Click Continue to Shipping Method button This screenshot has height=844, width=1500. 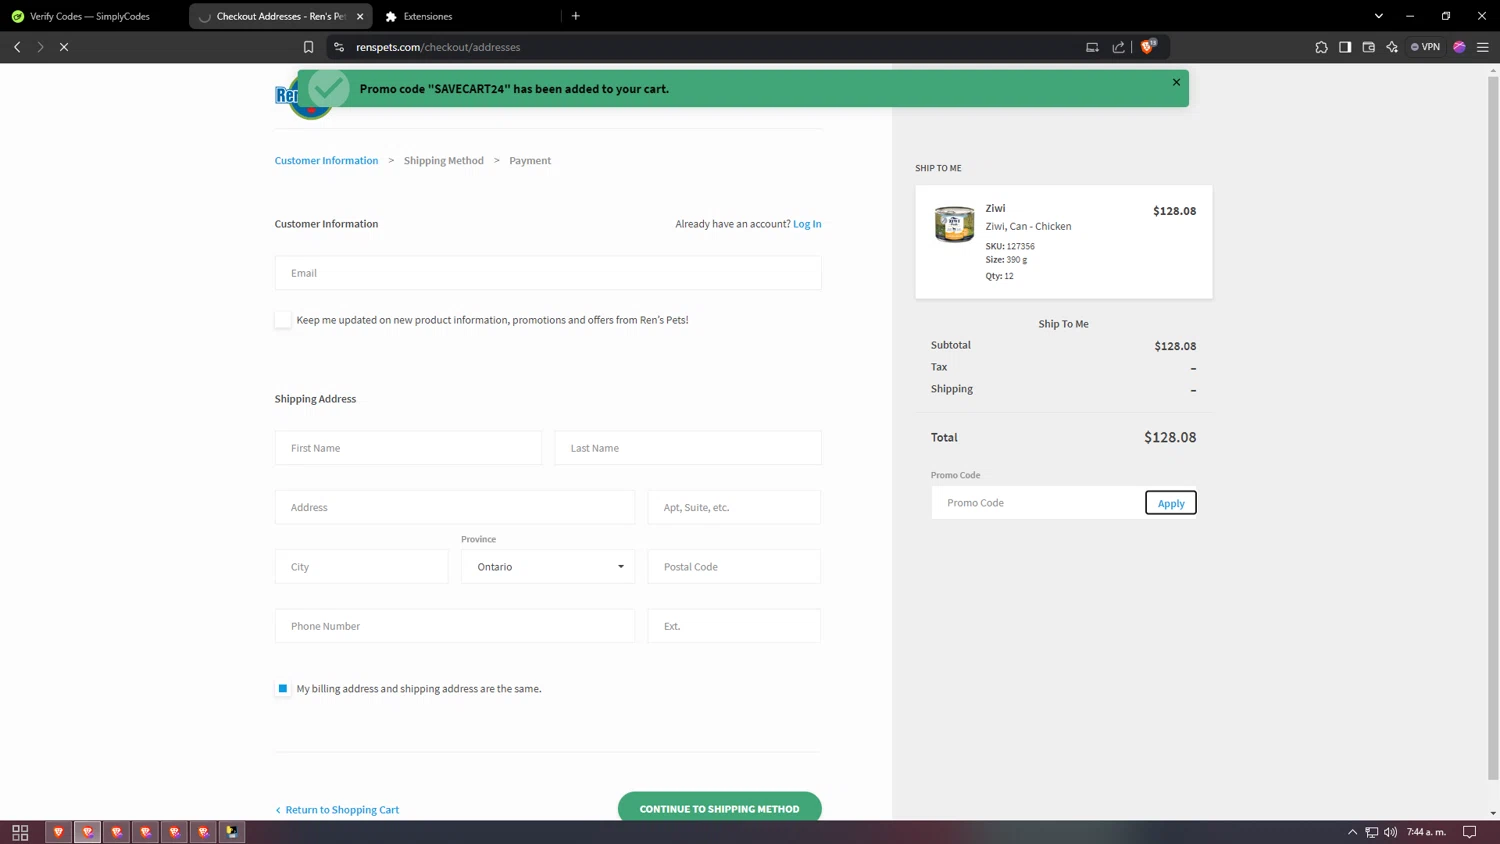click(x=720, y=808)
